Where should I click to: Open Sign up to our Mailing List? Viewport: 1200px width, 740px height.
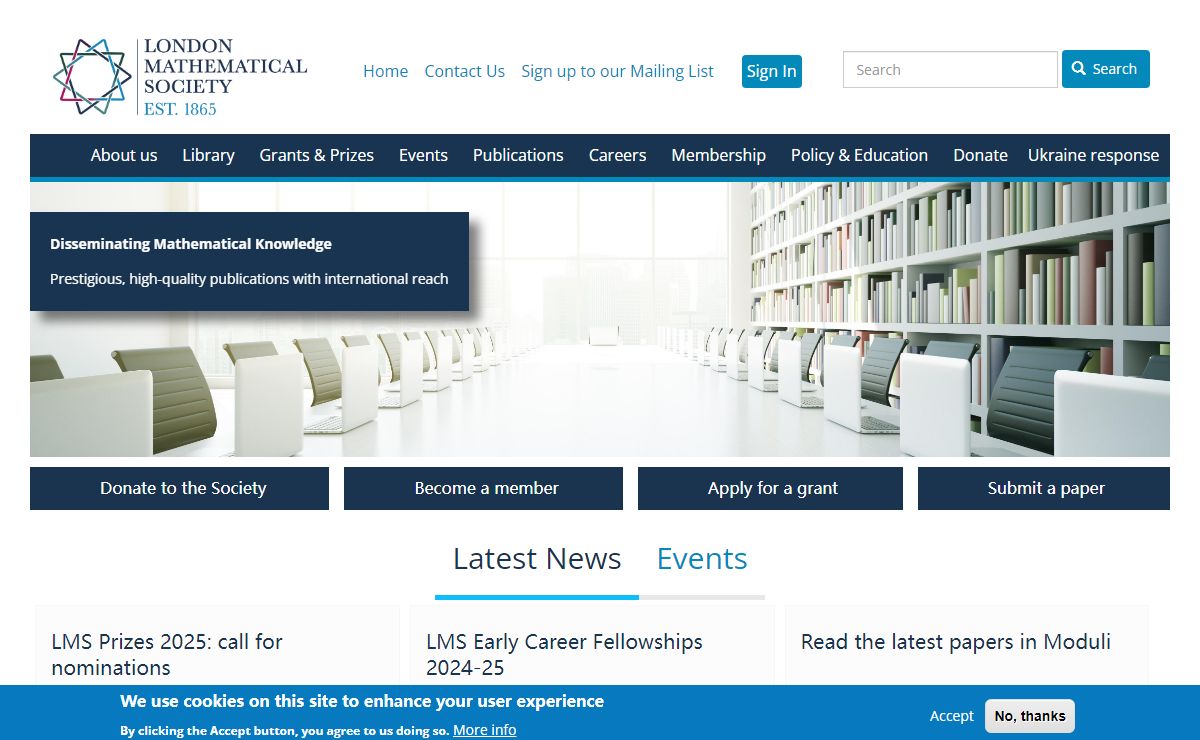[x=617, y=71]
